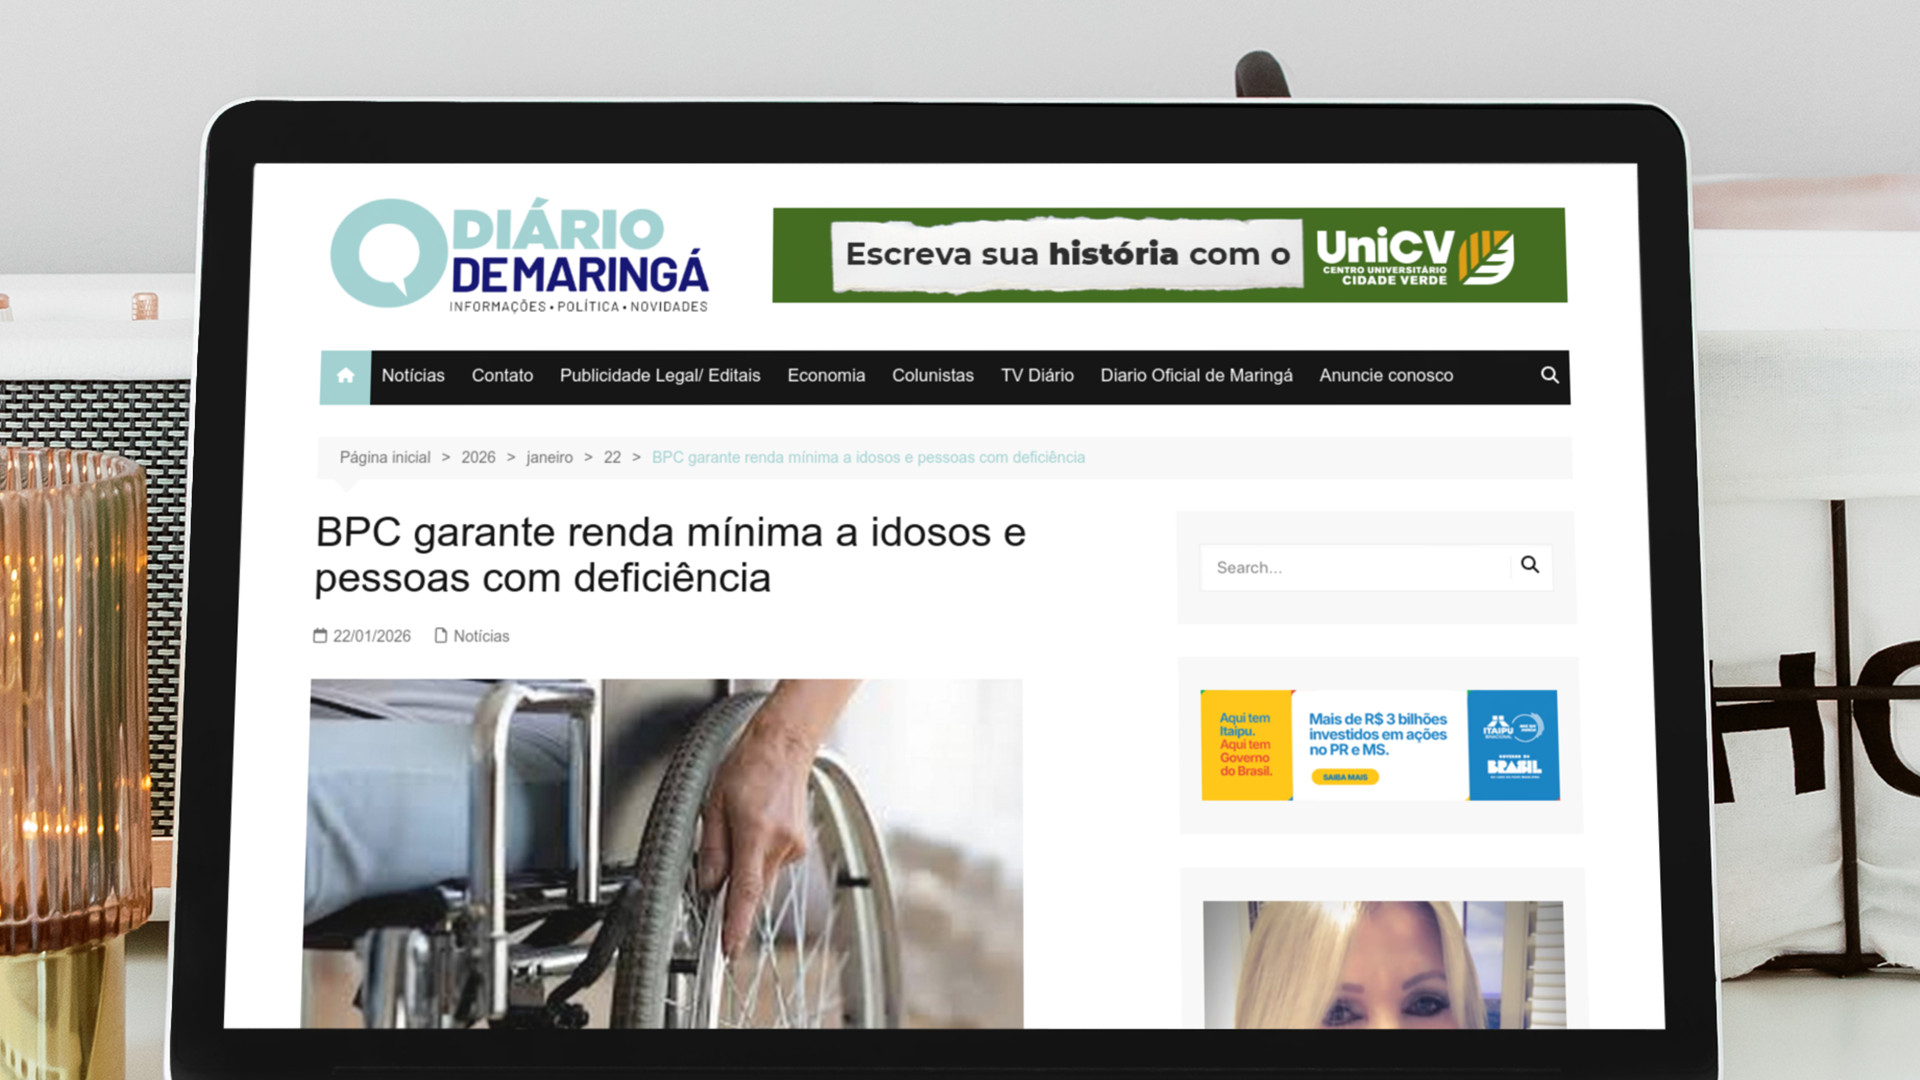Click Página inicial breadcrumb link

(384, 458)
